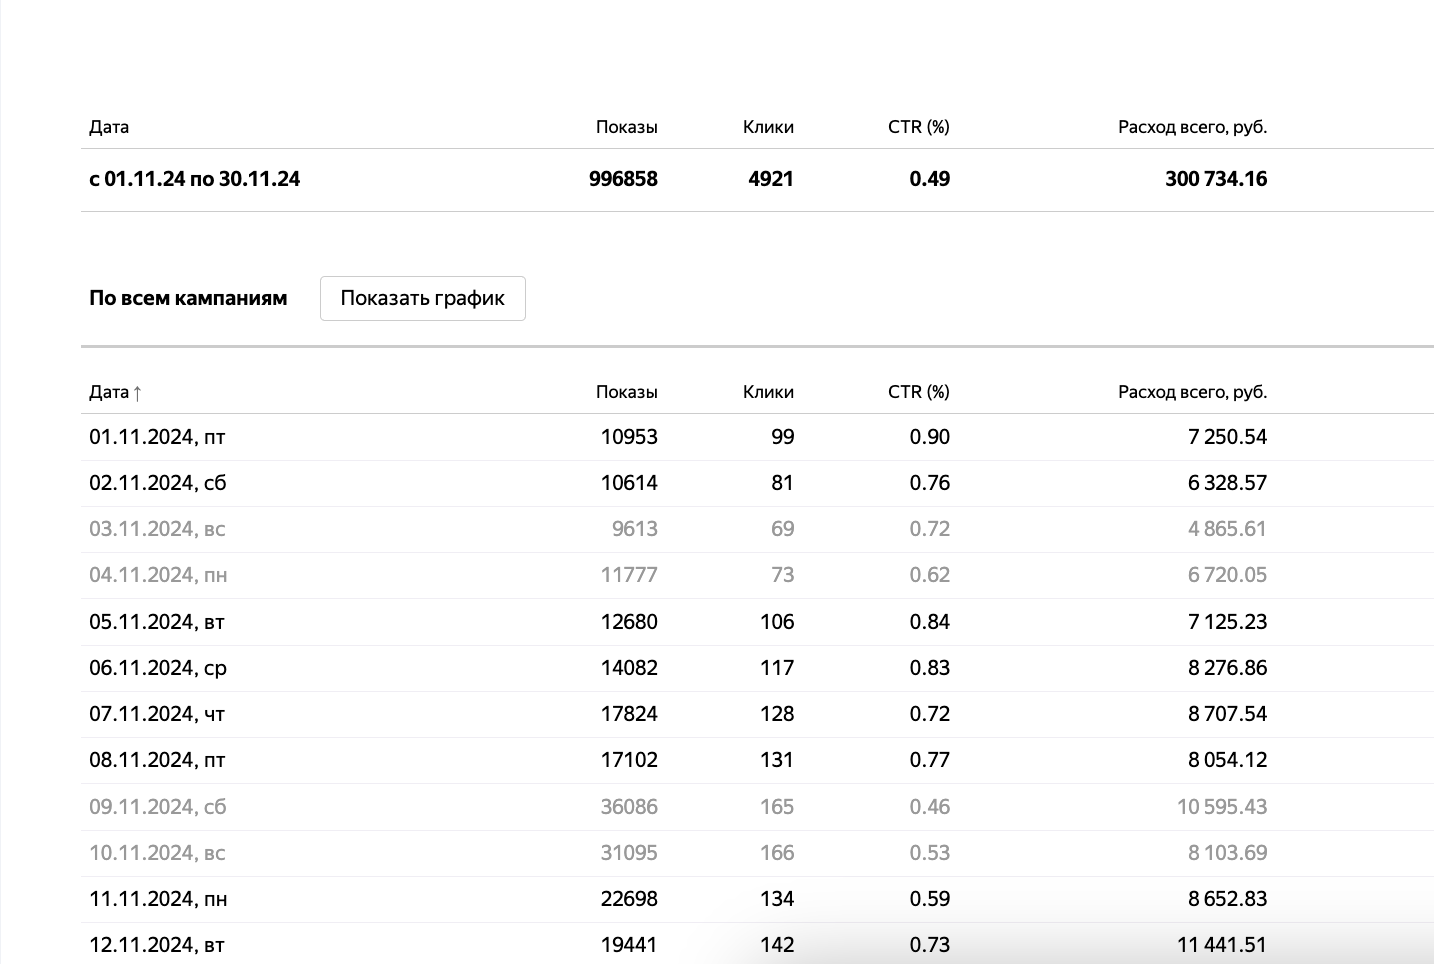Sort daily table by Клики column header
This screenshot has height=964, width=1434.
767,392
